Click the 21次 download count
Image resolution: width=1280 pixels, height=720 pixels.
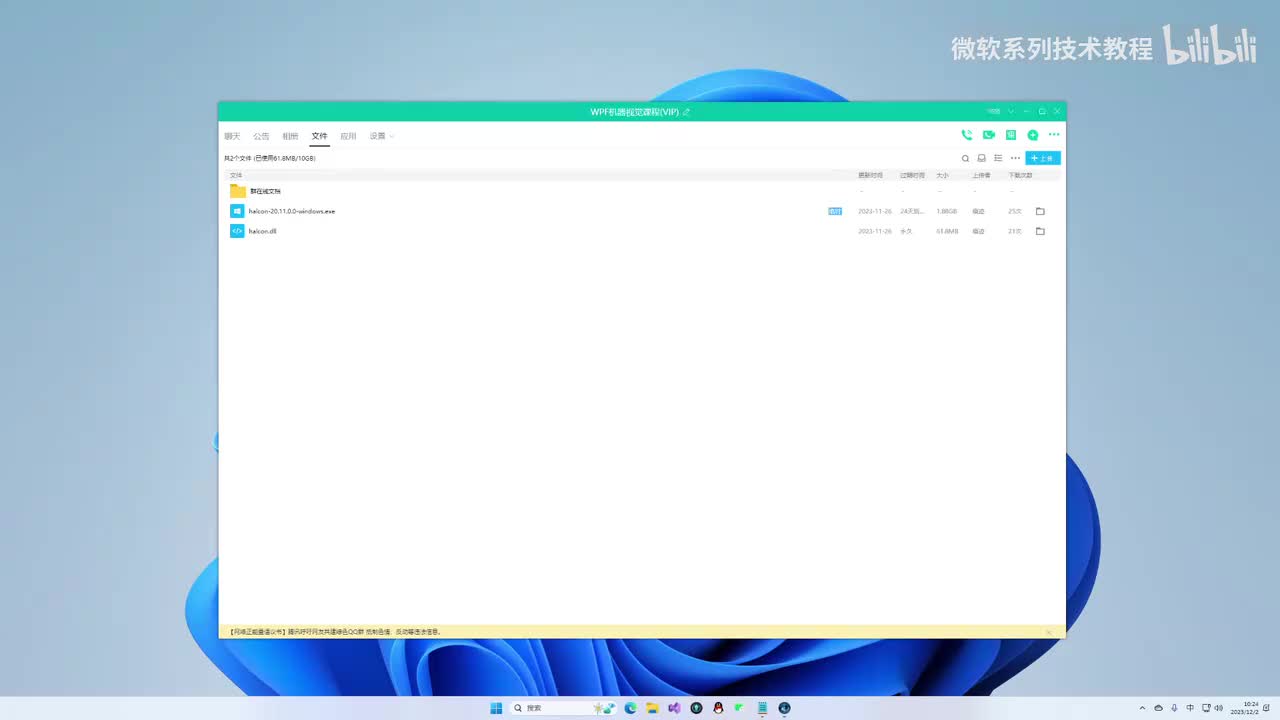(x=1015, y=231)
